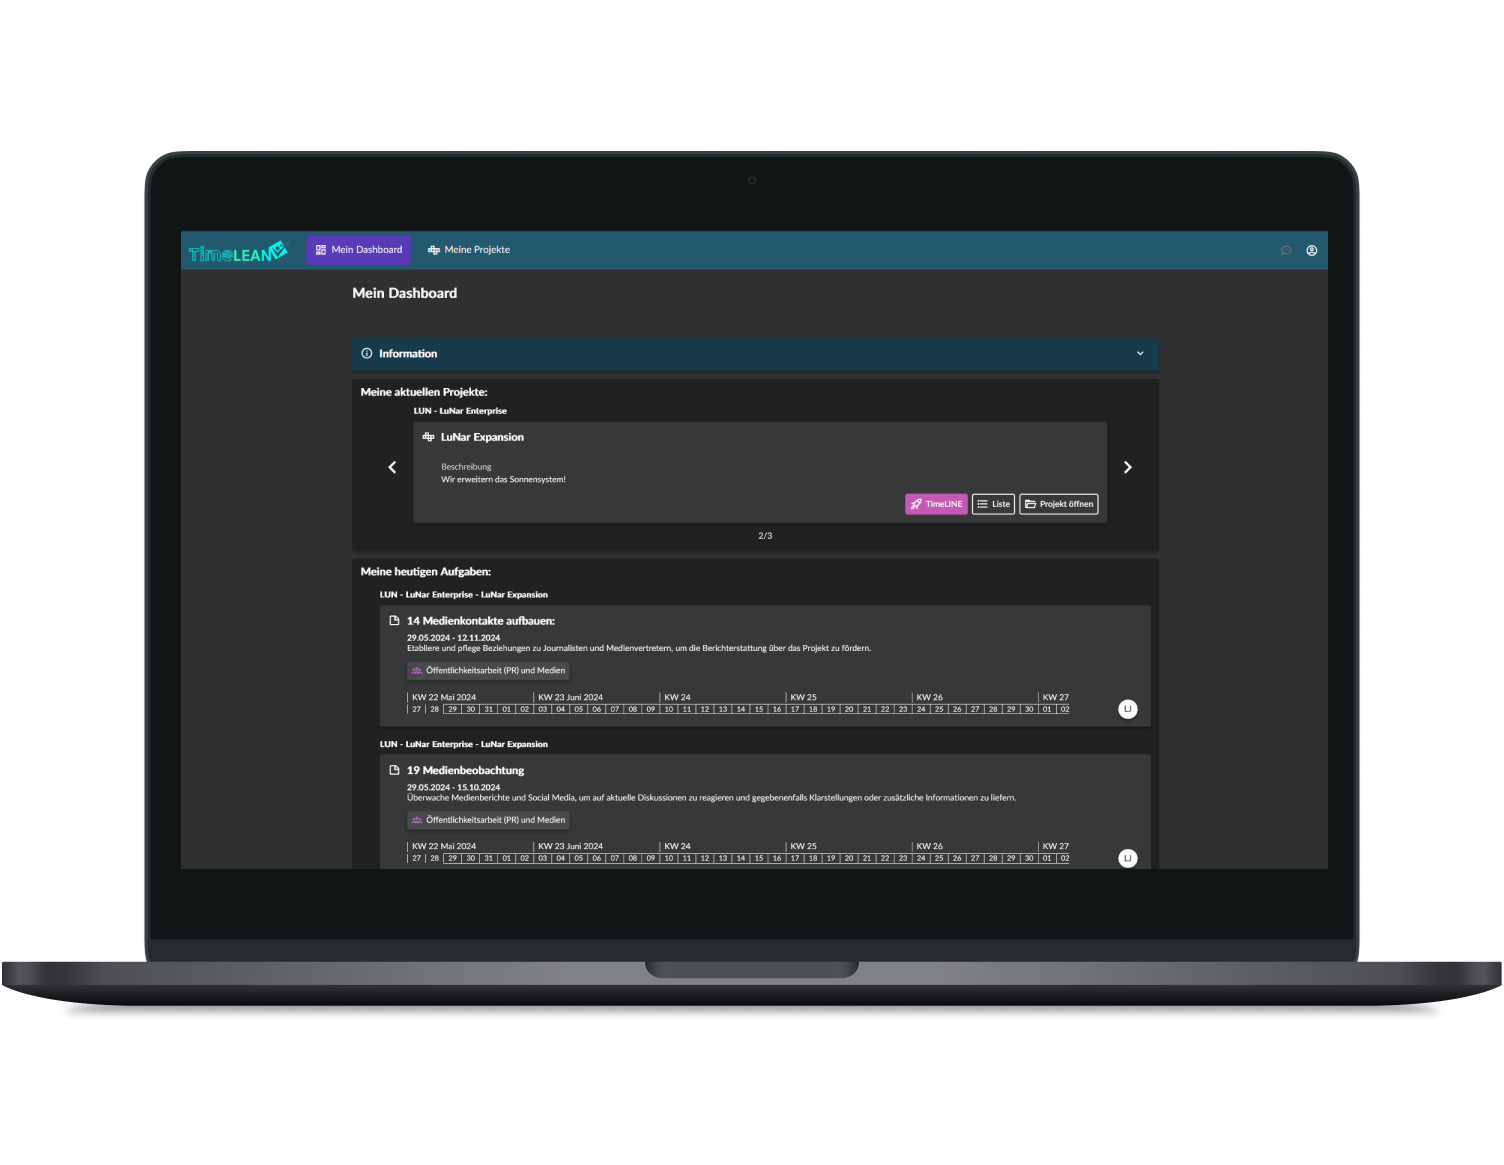Expand the Information panel chevron
This screenshot has height=1165, width=1504.
1140,354
